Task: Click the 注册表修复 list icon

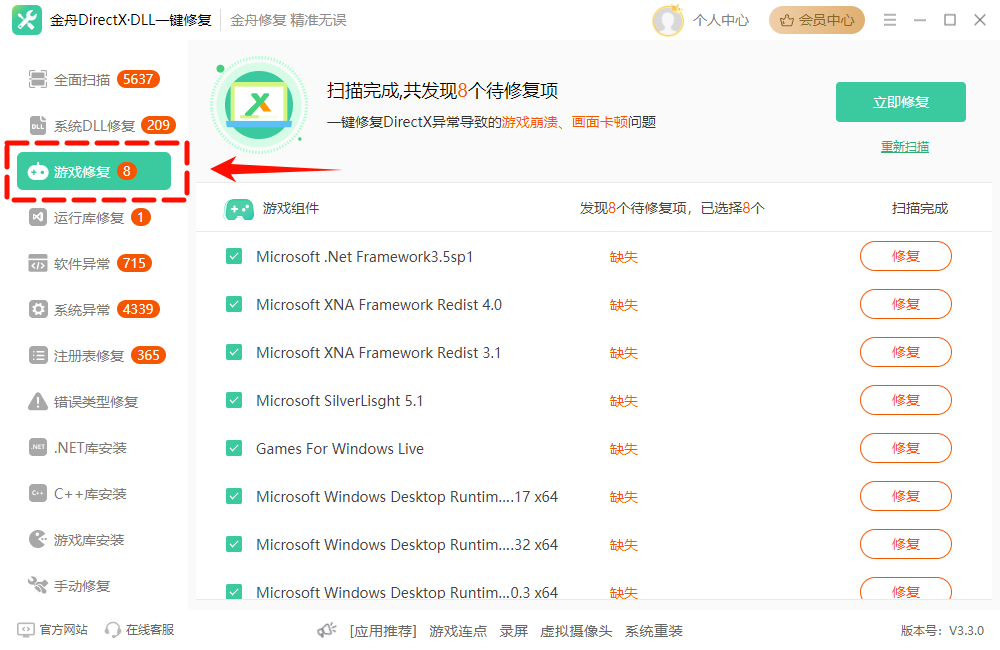Action: [x=38, y=355]
